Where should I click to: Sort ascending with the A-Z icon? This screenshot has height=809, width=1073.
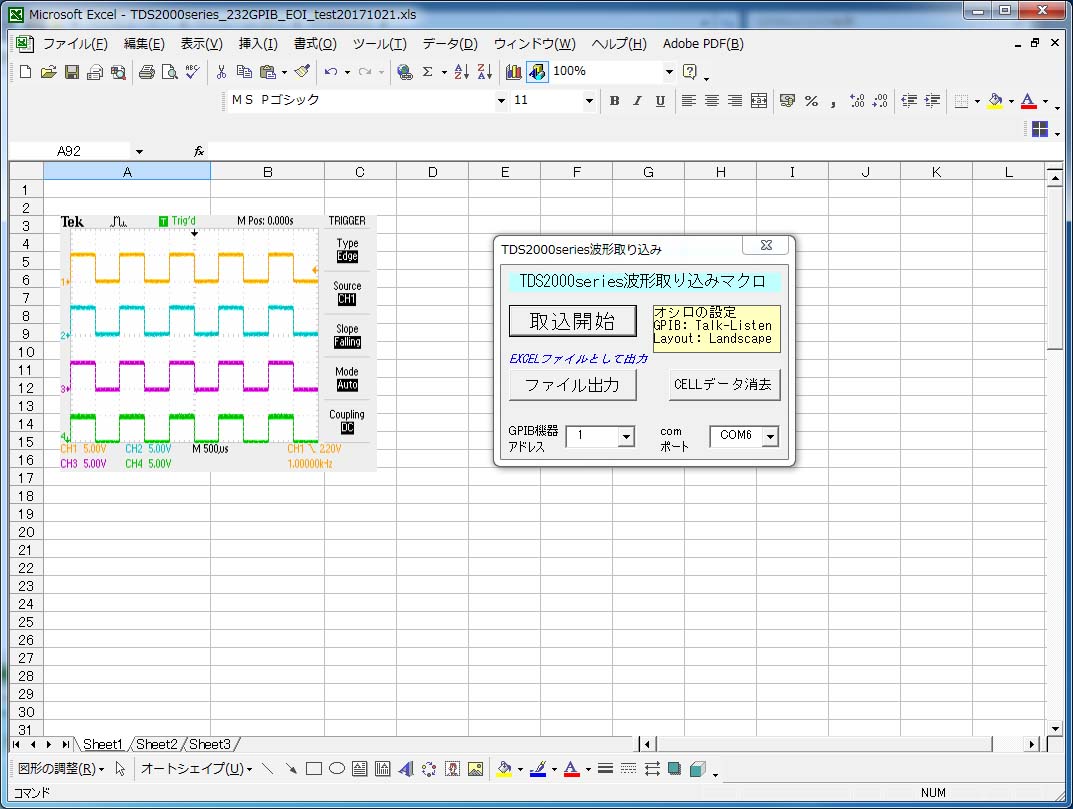pyautogui.click(x=461, y=72)
